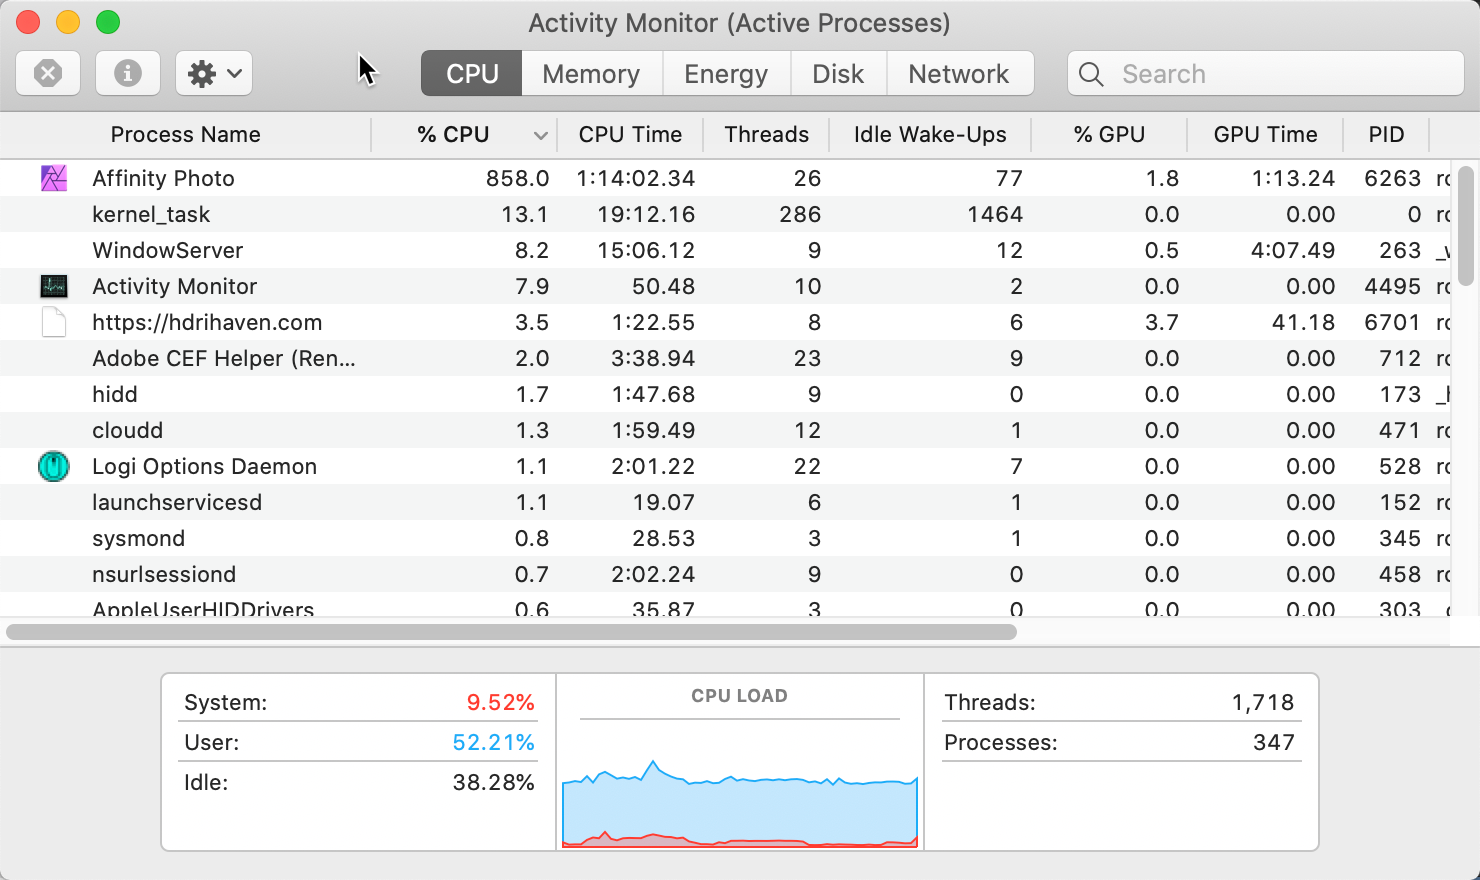This screenshot has height=880, width=1480.
Task: Sort by CPU Time column
Action: click(630, 134)
